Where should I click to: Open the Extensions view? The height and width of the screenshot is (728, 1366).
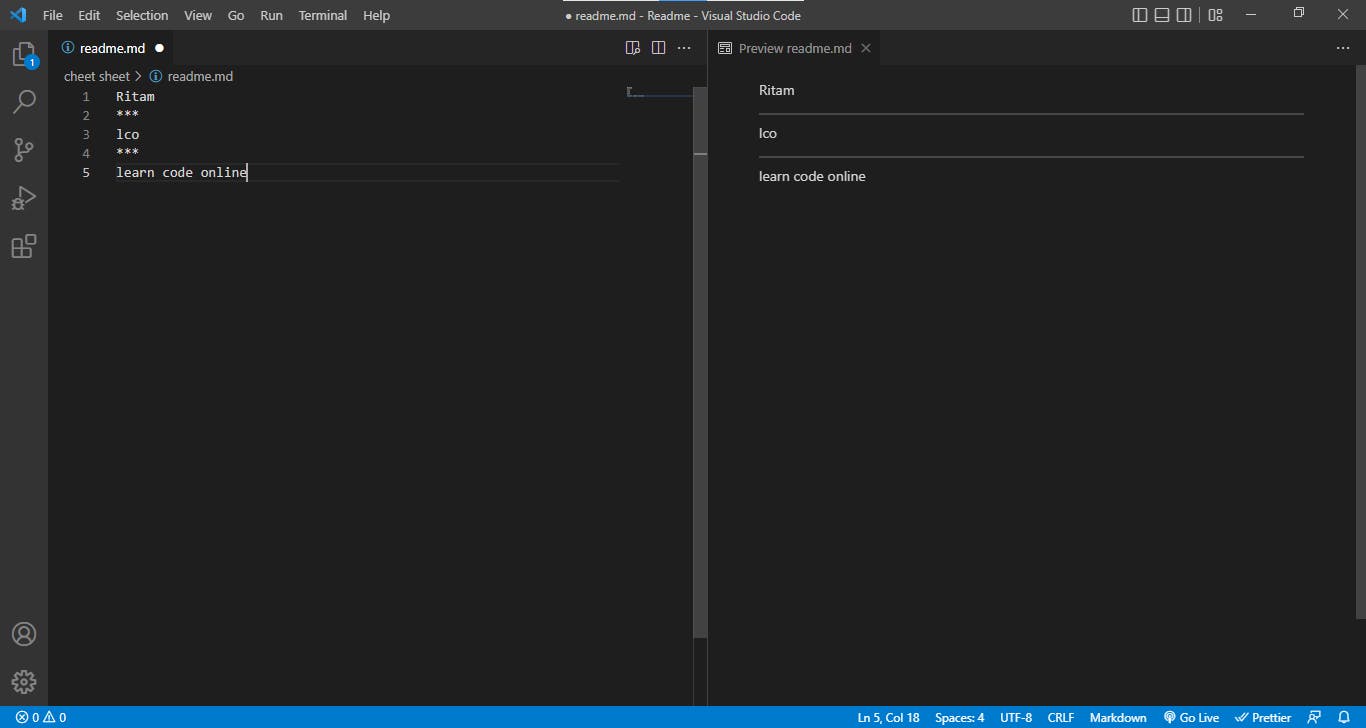pos(24,246)
